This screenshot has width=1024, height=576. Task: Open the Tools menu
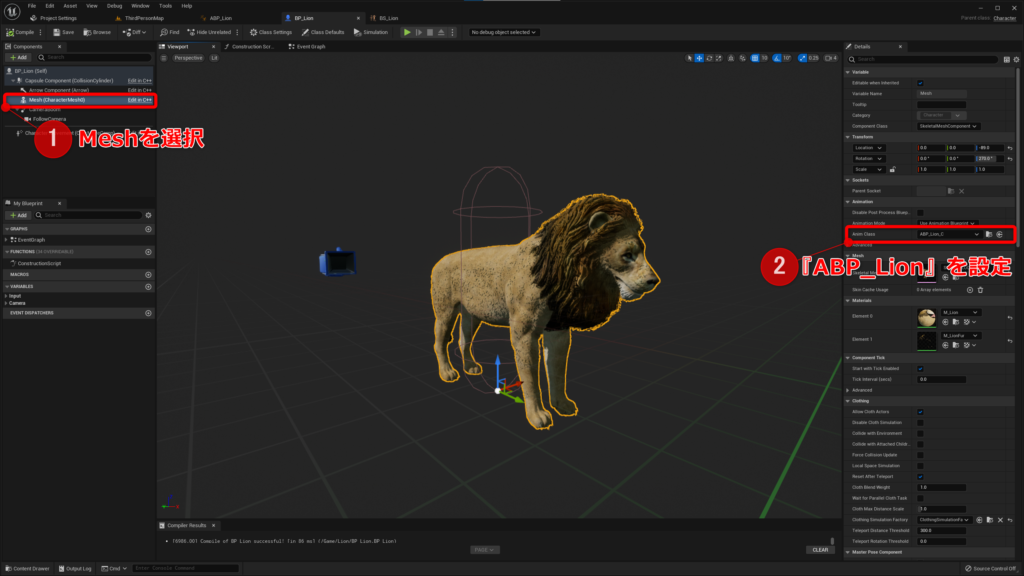coord(165,6)
